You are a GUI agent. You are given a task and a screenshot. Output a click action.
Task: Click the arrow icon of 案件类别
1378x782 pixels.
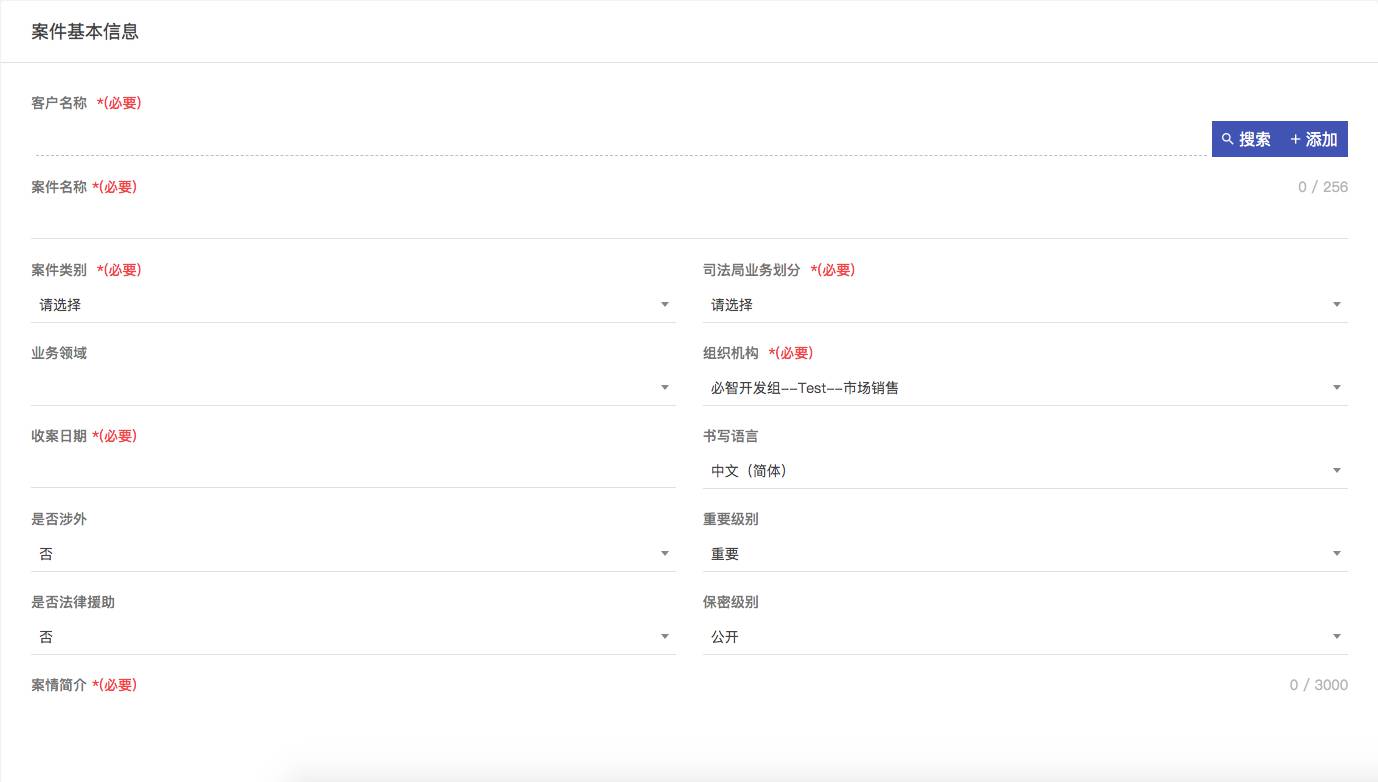click(x=665, y=305)
